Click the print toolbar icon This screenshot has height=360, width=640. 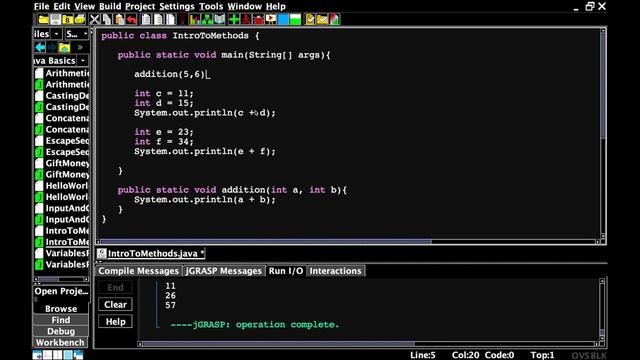80,19
